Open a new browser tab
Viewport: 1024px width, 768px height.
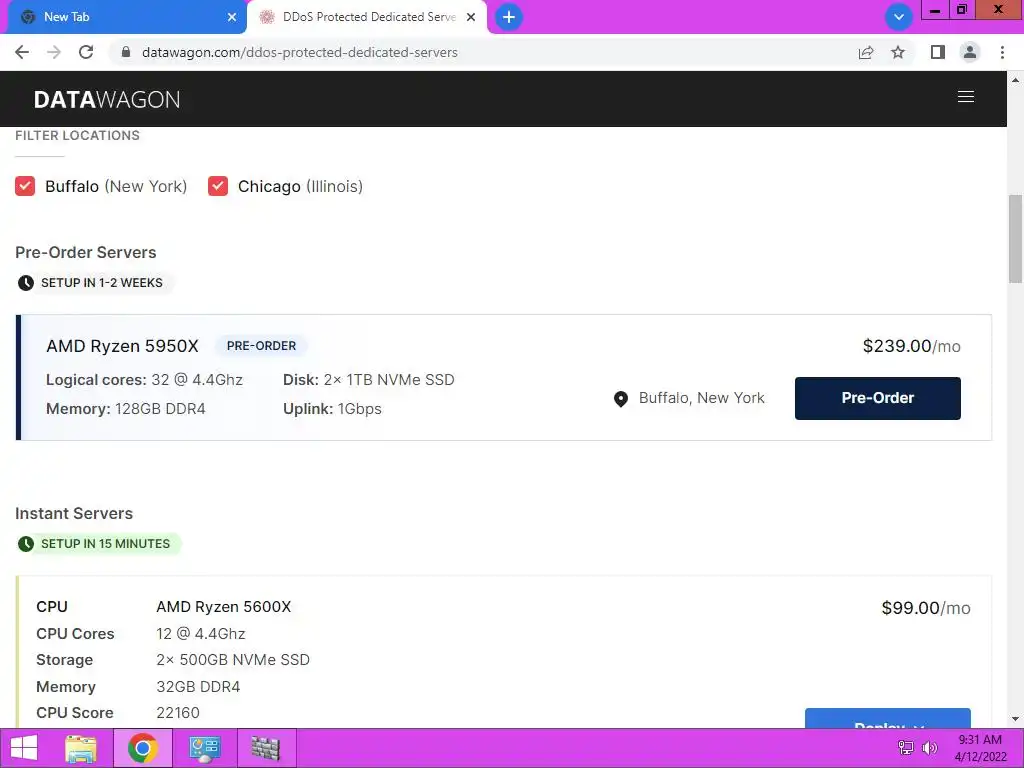509,17
